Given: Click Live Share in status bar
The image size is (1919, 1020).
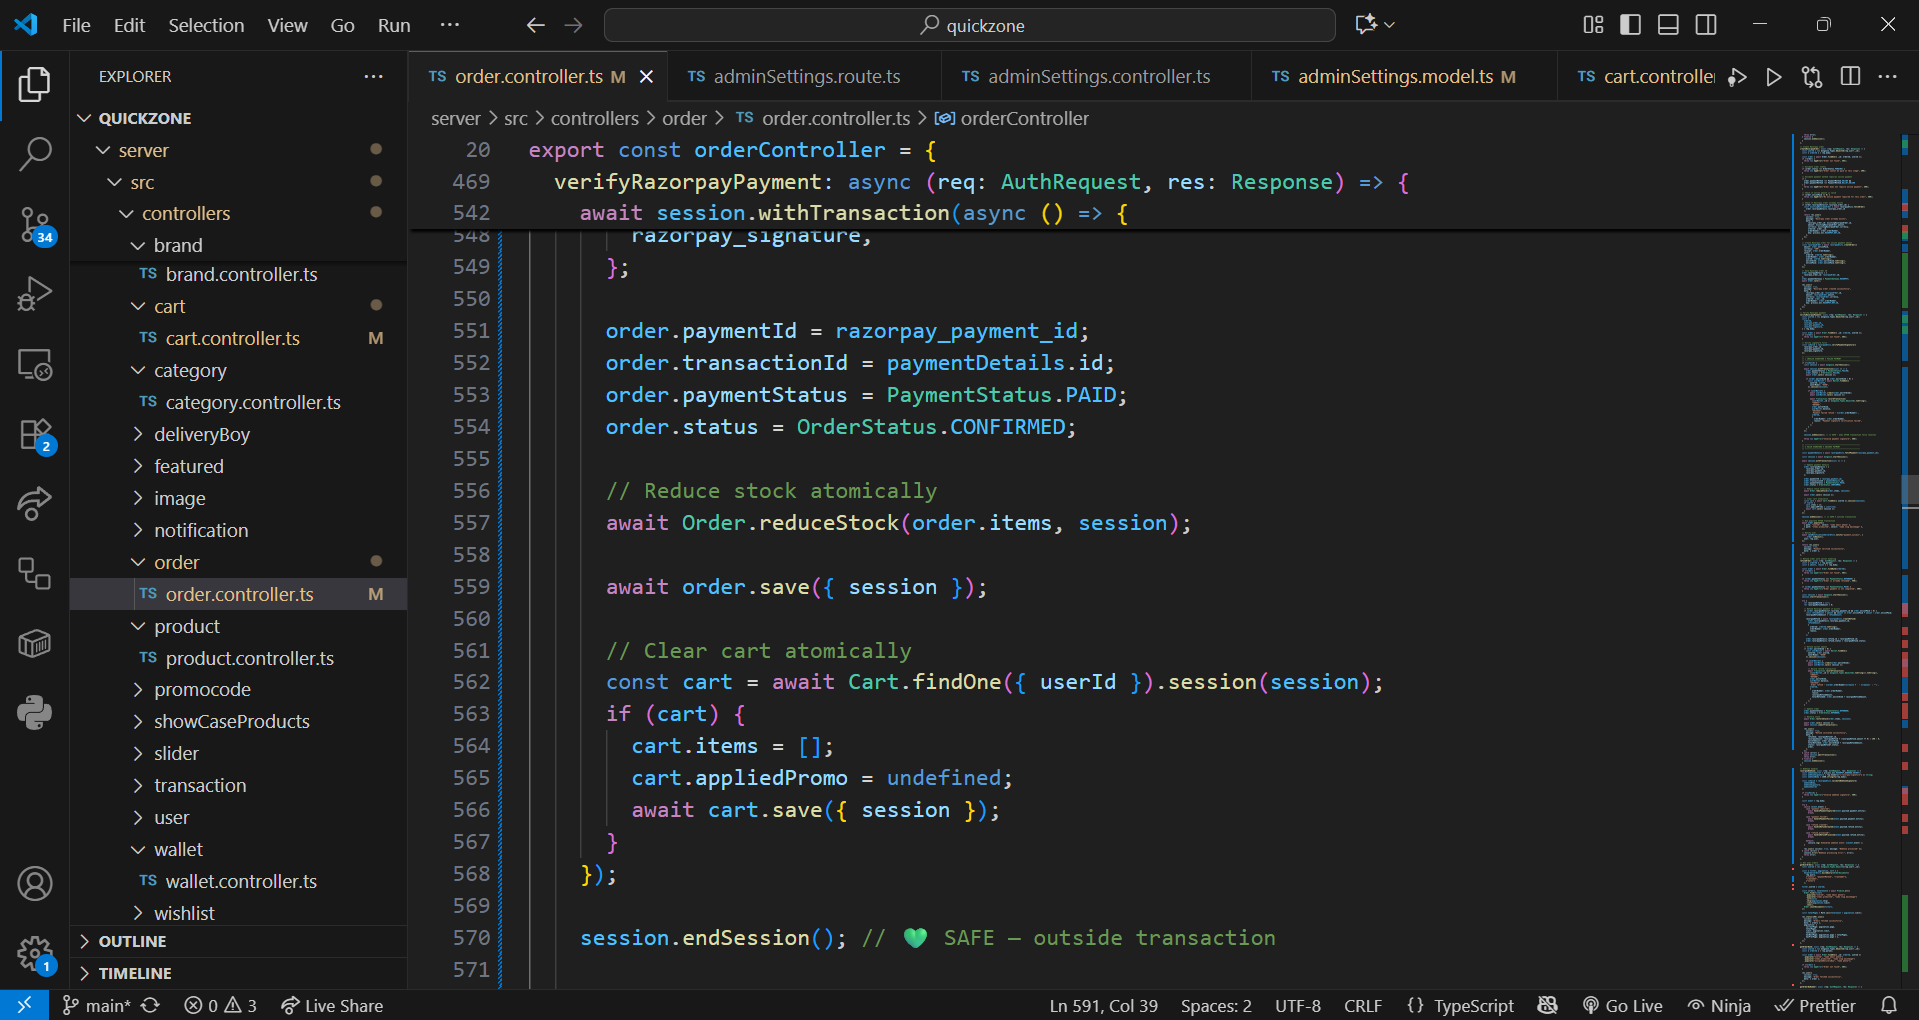Looking at the screenshot, I should tap(332, 1005).
